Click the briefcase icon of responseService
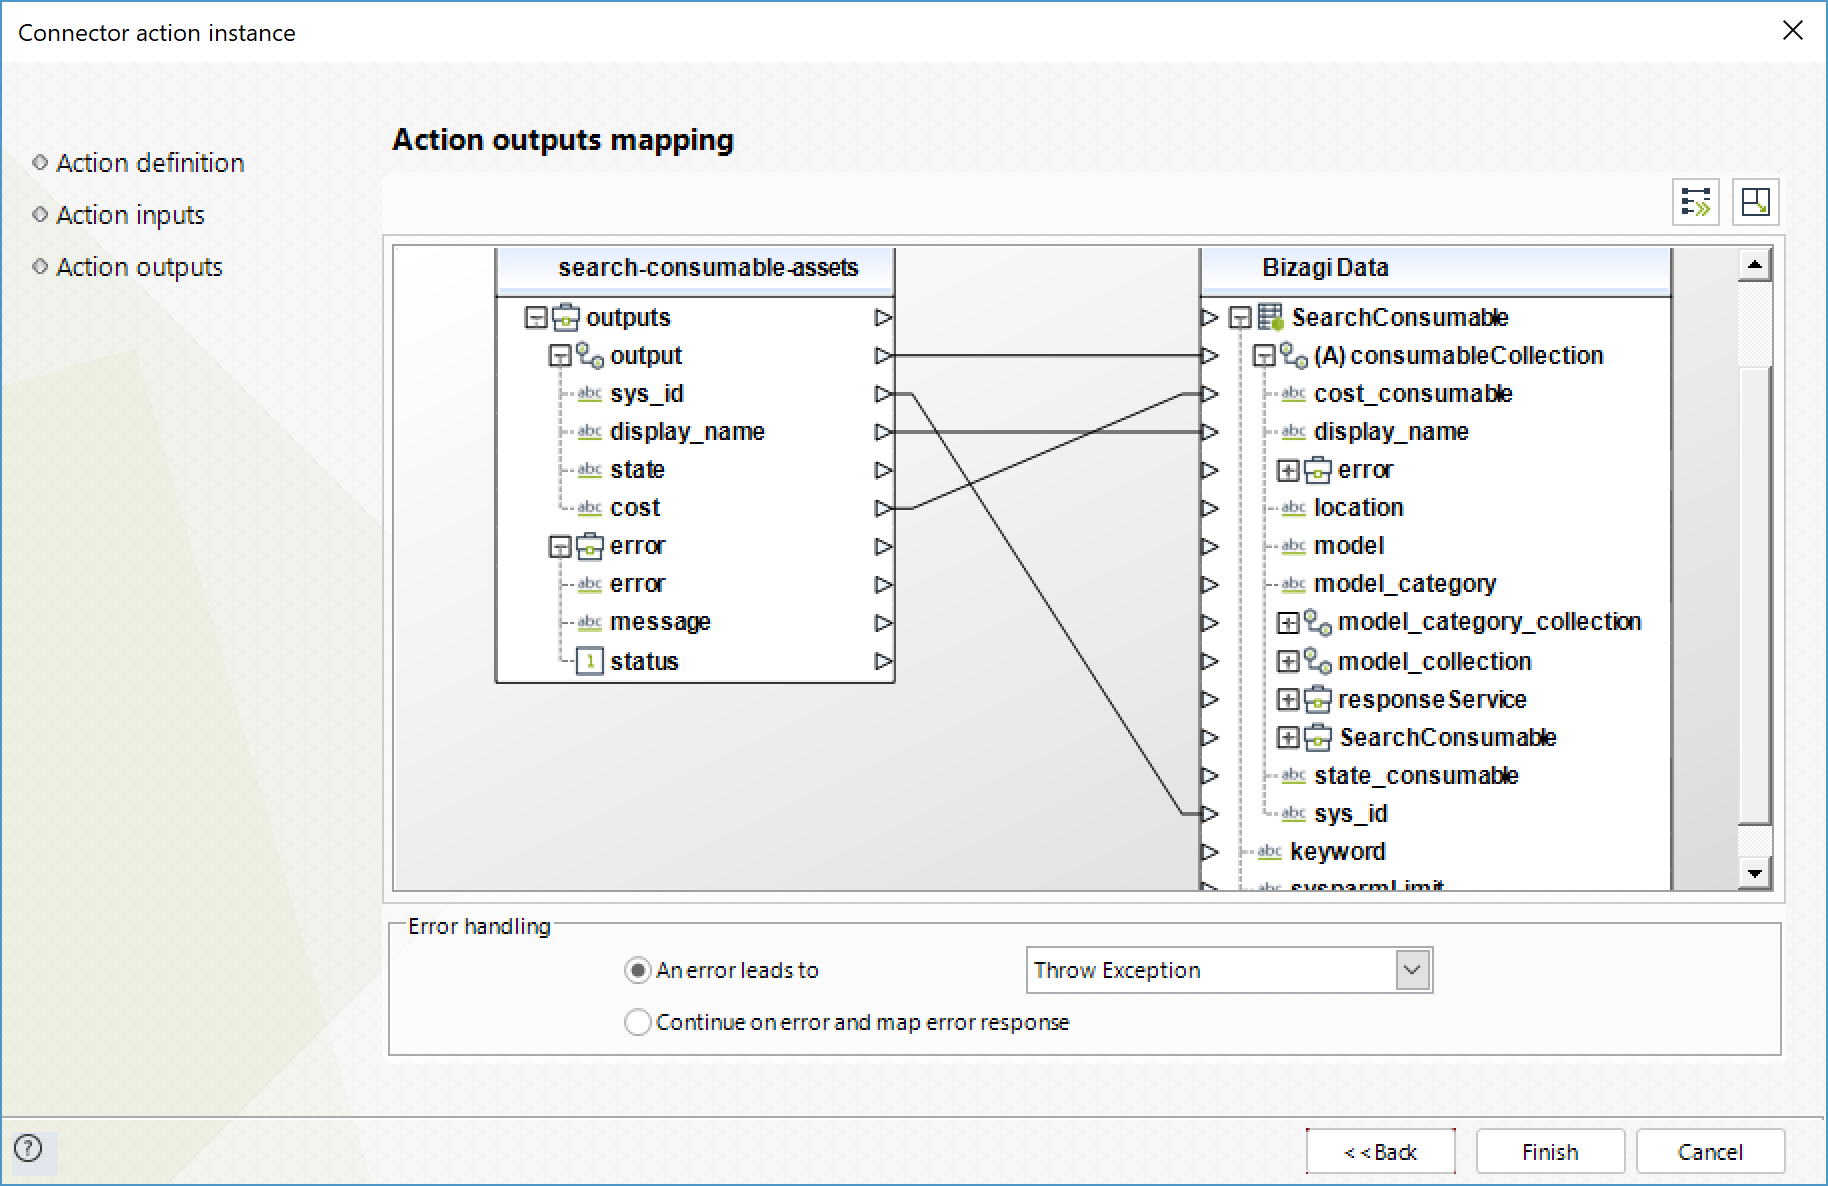This screenshot has height=1186, width=1828. pyautogui.click(x=1318, y=699)
